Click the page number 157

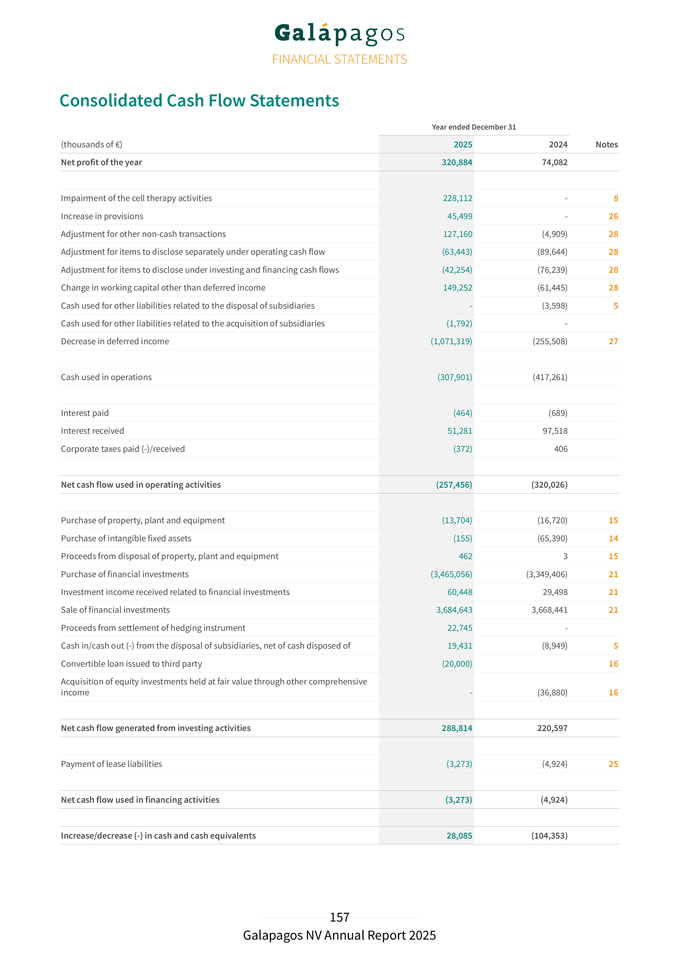click(339, 917)
